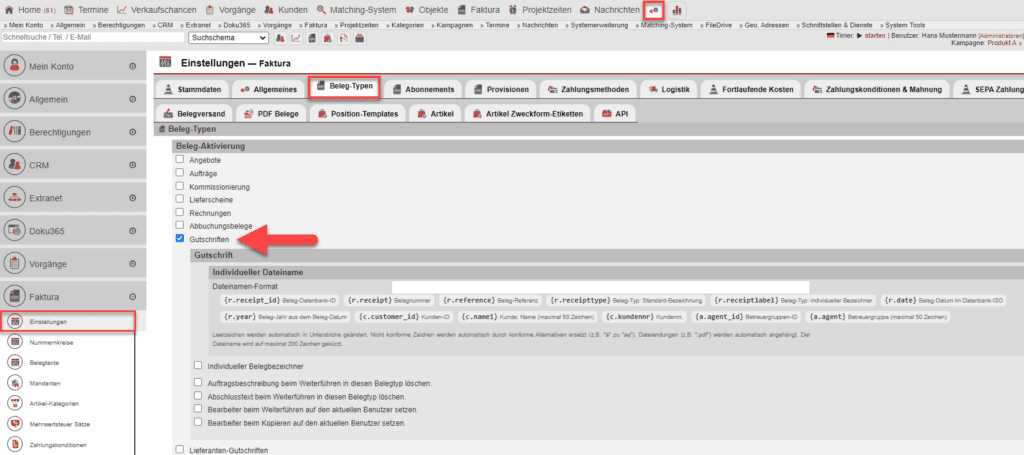This screenshot has height=455, width=1024.
Task: Tick Auftragsbeschreibung beim Weiterführen löschen checkbox
Action: click(x=198, y=383)
